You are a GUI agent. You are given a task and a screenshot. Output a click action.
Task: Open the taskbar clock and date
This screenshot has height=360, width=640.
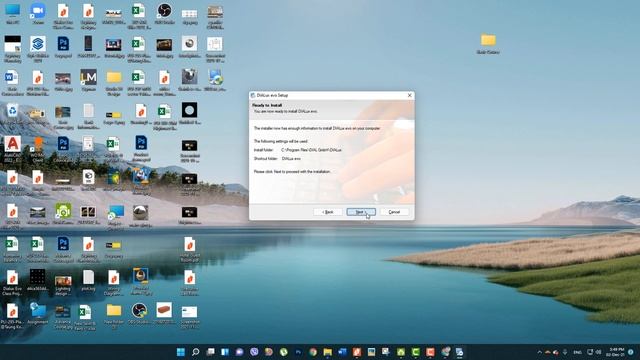pyautogui.click(x=616, y=352)
